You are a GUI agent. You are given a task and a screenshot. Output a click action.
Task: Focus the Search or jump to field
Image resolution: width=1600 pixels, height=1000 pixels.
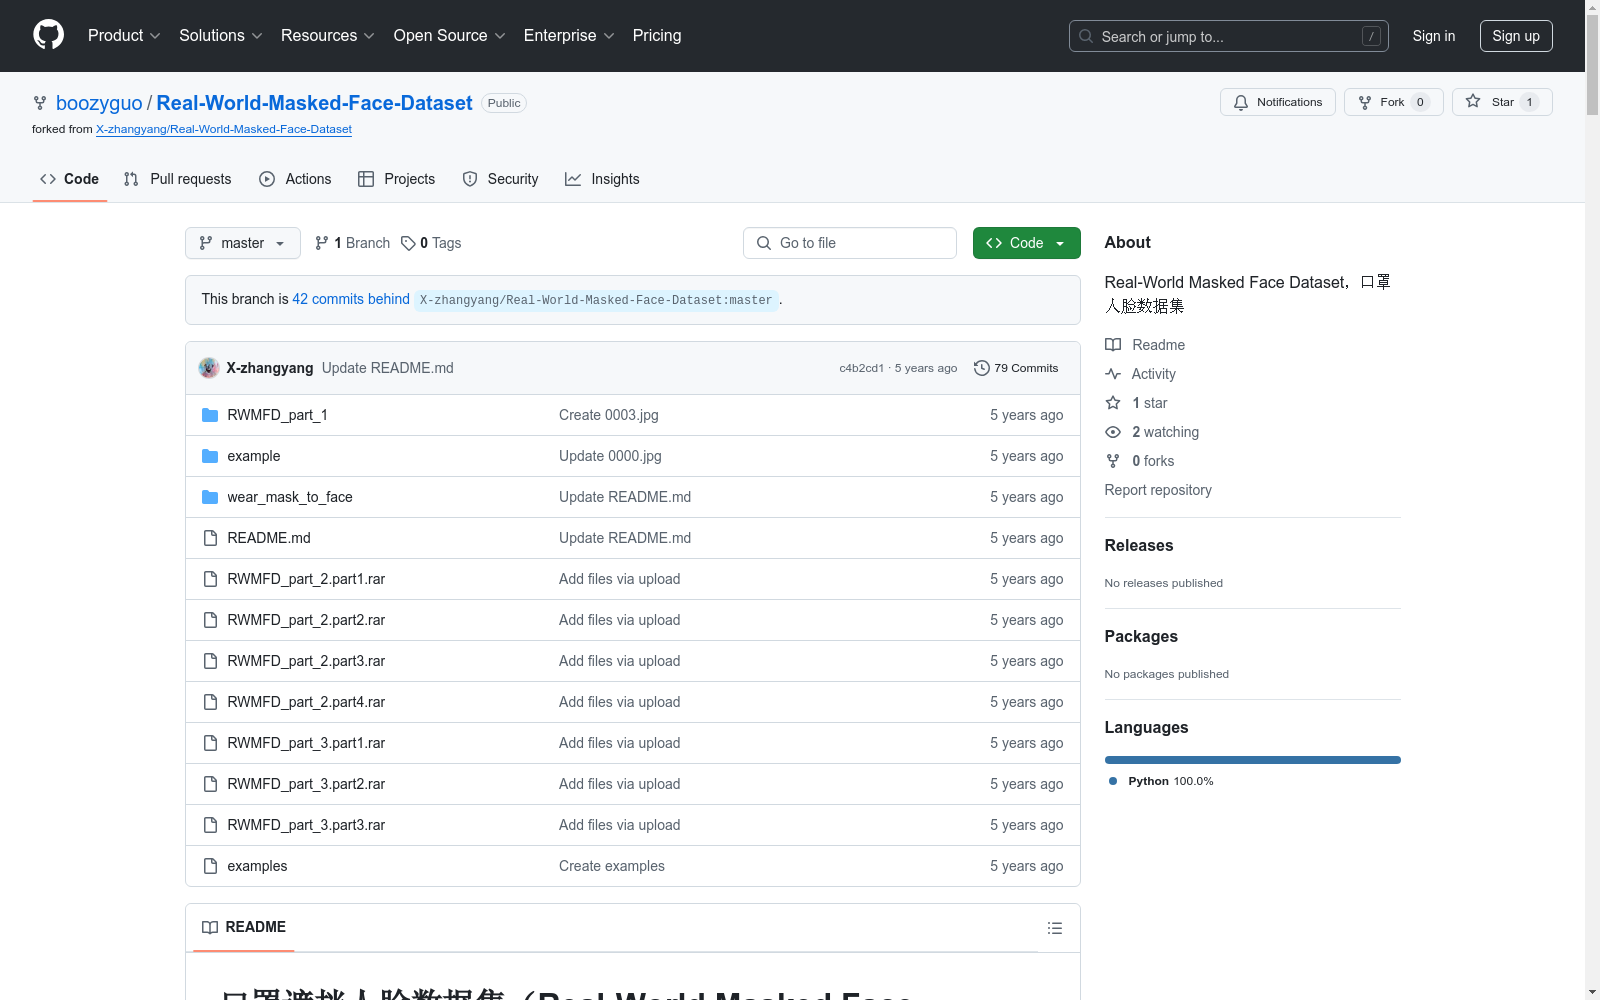[1228, 36]
